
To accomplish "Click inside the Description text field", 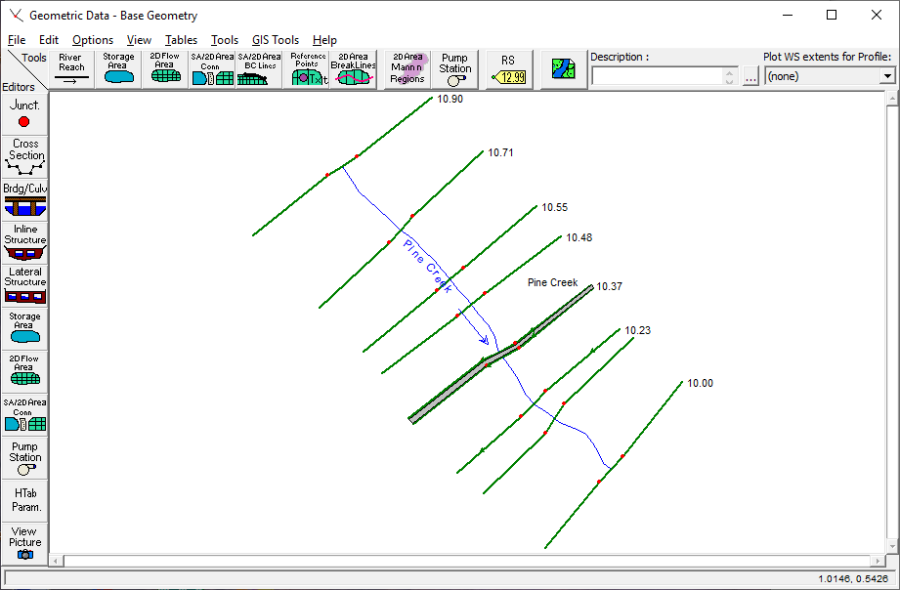I will point(657,77).
